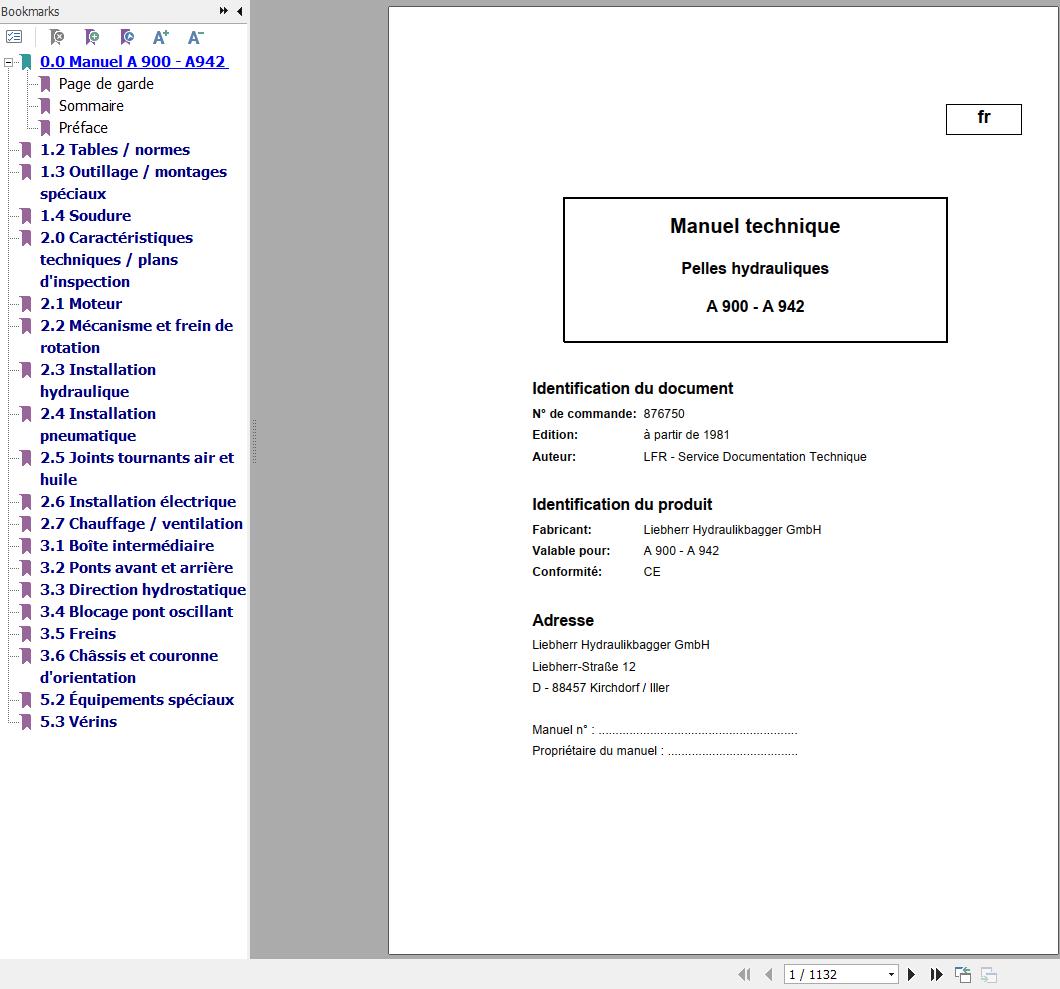
Task: Go to the previous page
Action: (x=769, y=974)
